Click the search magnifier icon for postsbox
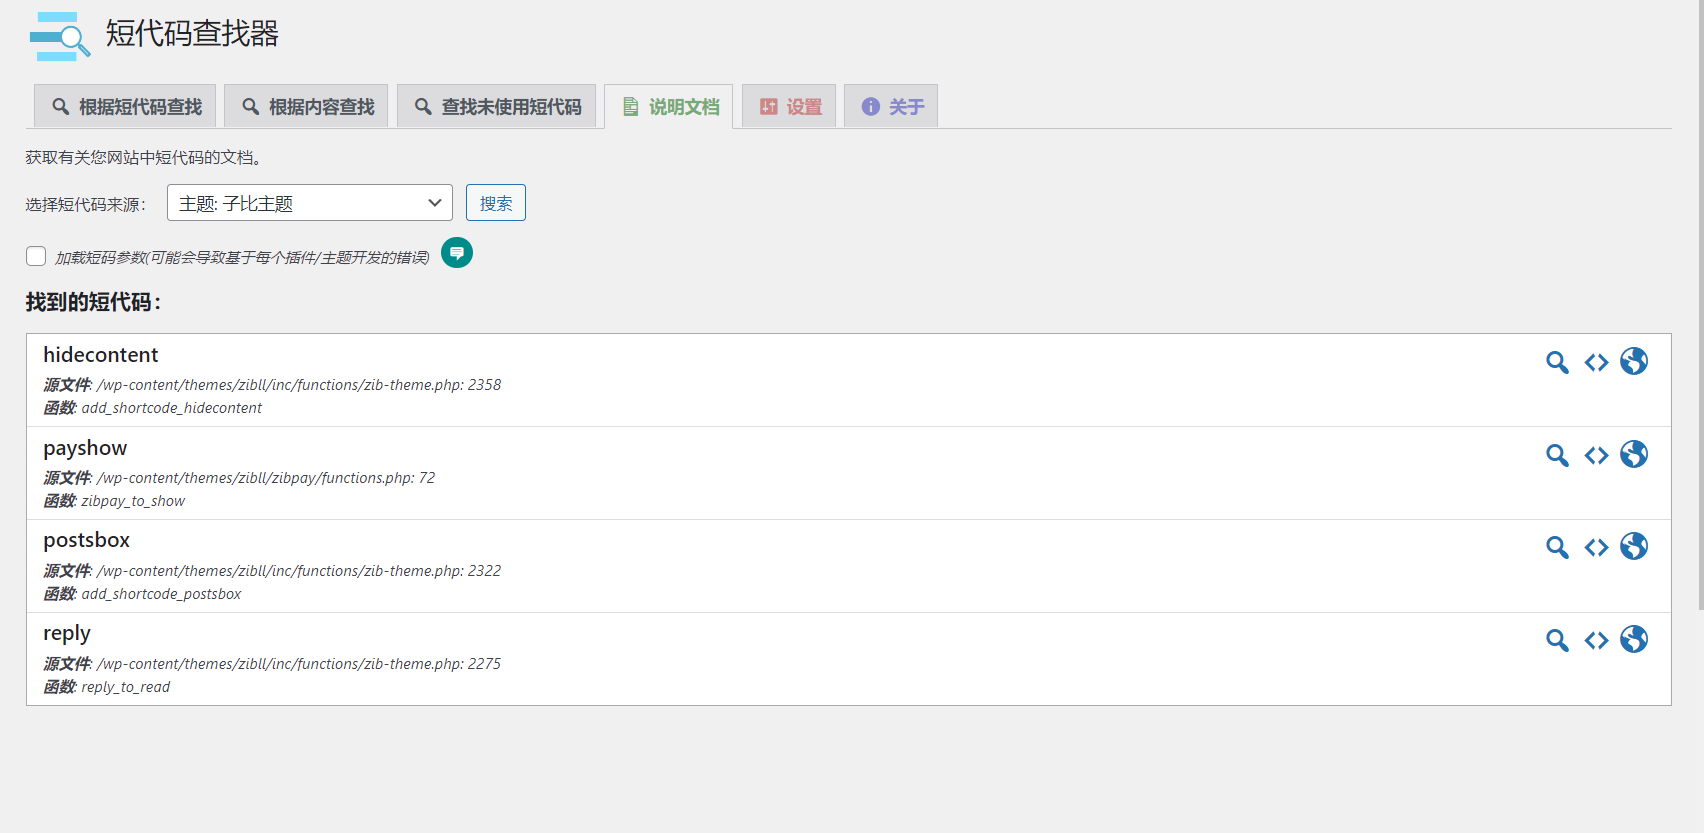 point(1557,547)
